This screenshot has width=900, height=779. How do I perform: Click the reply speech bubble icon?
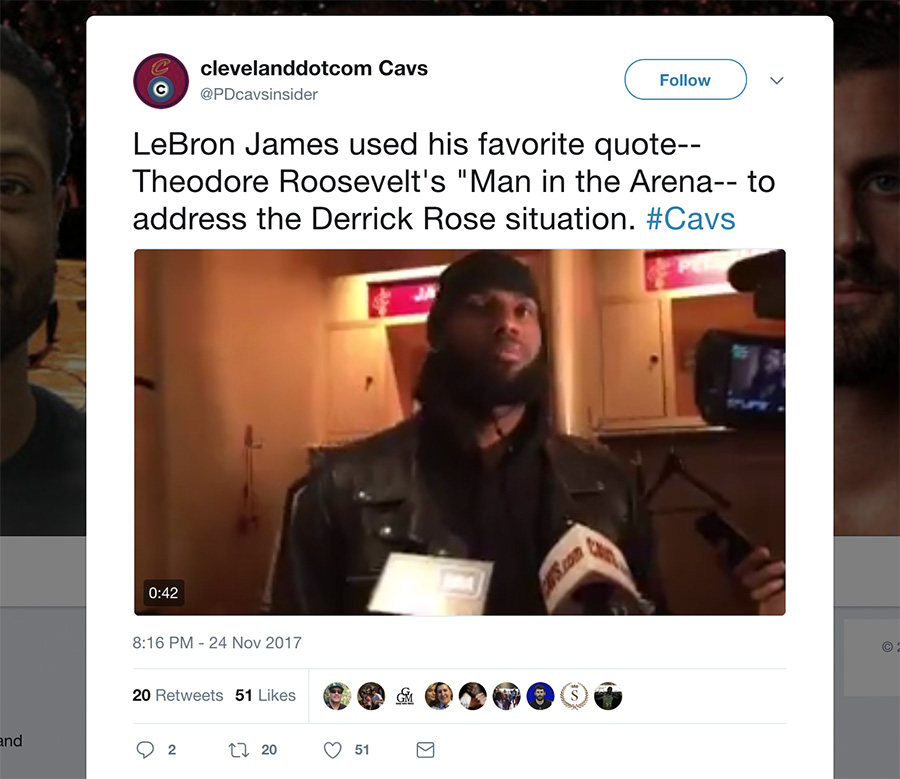pos(145,750)
